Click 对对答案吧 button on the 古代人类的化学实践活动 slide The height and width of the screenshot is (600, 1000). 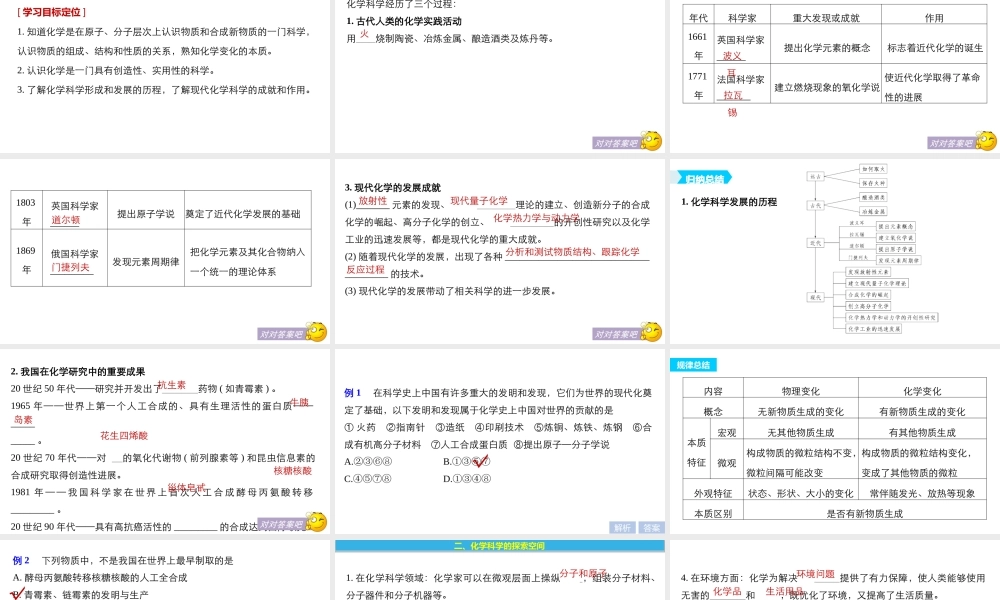tap(616, 143)
